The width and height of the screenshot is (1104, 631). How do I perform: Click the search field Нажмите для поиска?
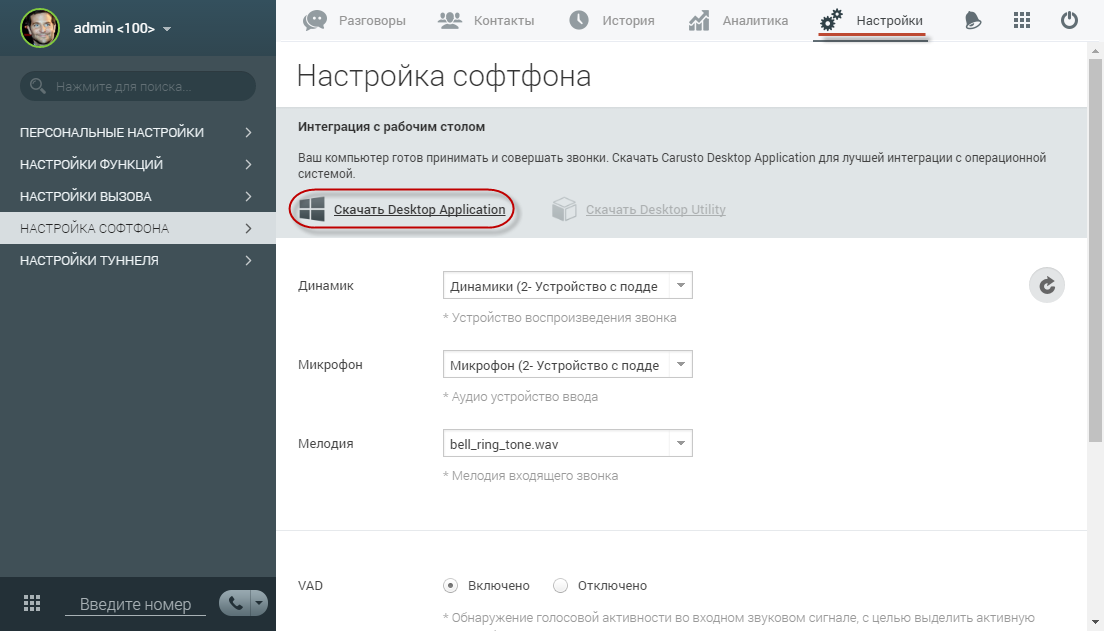138,86
